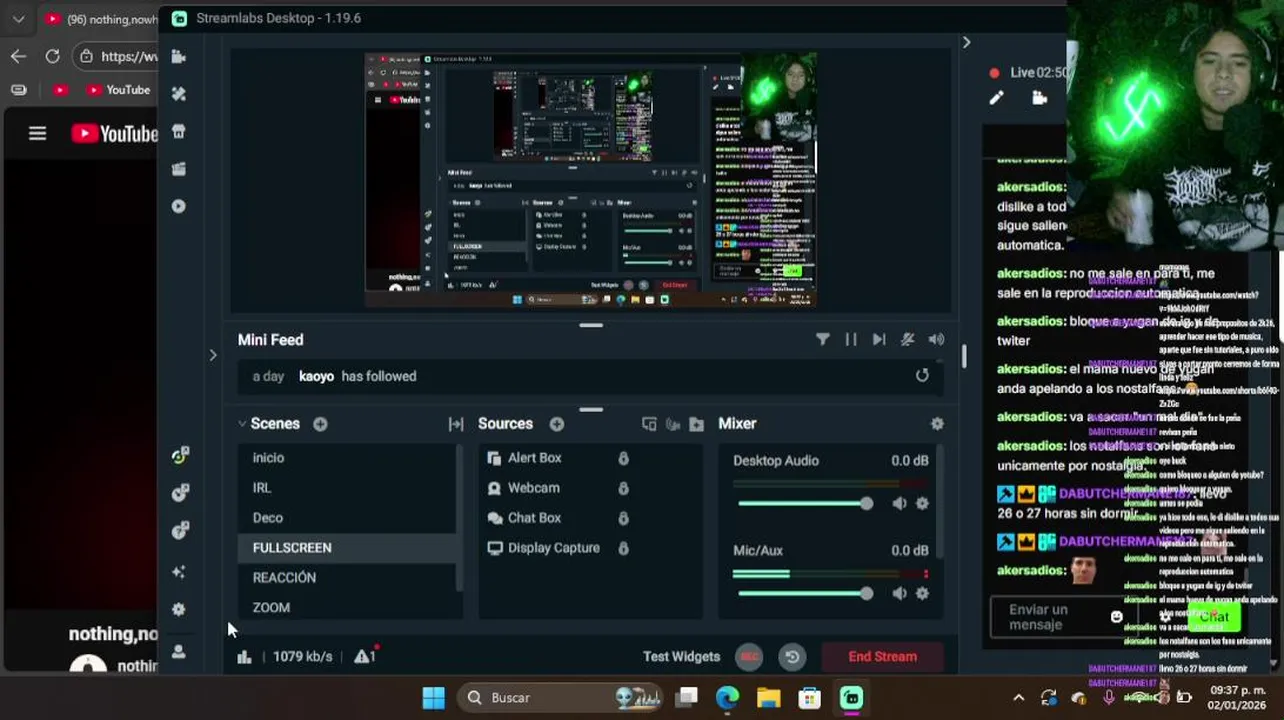Viewport: 1284px width, 720px height.
Task: Reload the browser page
Action: pos(52,56)
